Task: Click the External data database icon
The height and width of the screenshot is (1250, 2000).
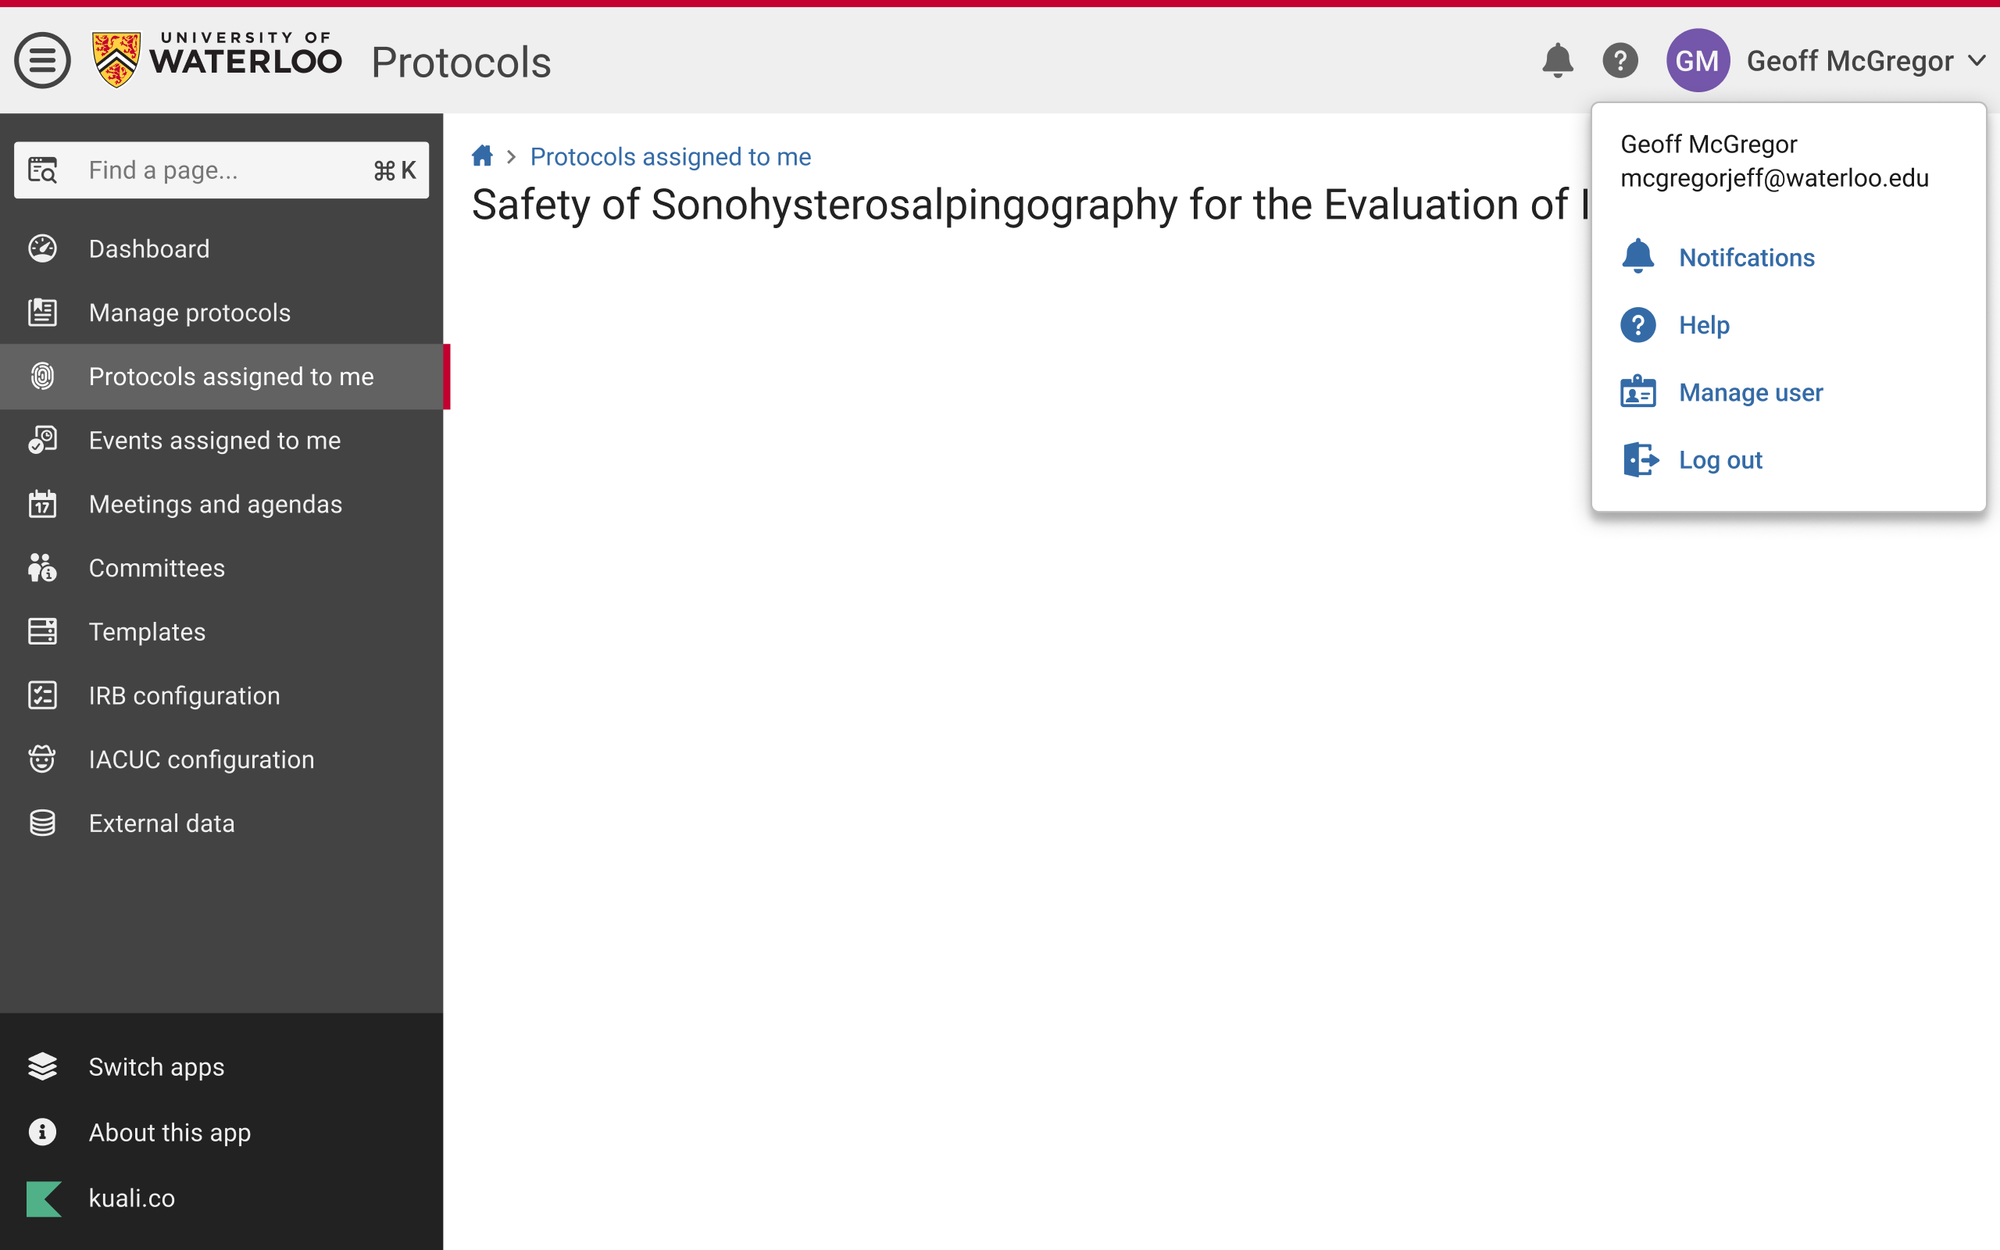Action: point(42,823)
